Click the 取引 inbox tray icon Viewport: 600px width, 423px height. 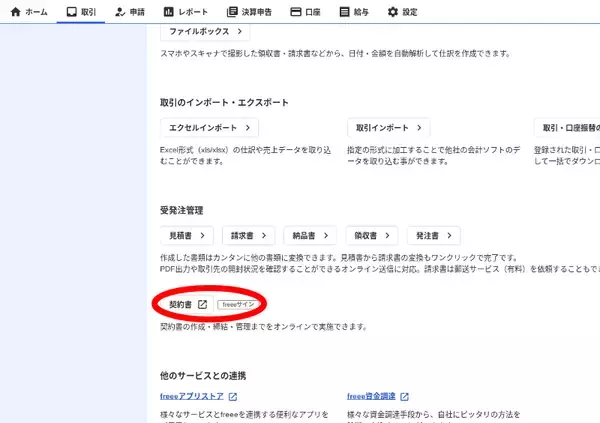coord(71,12)
